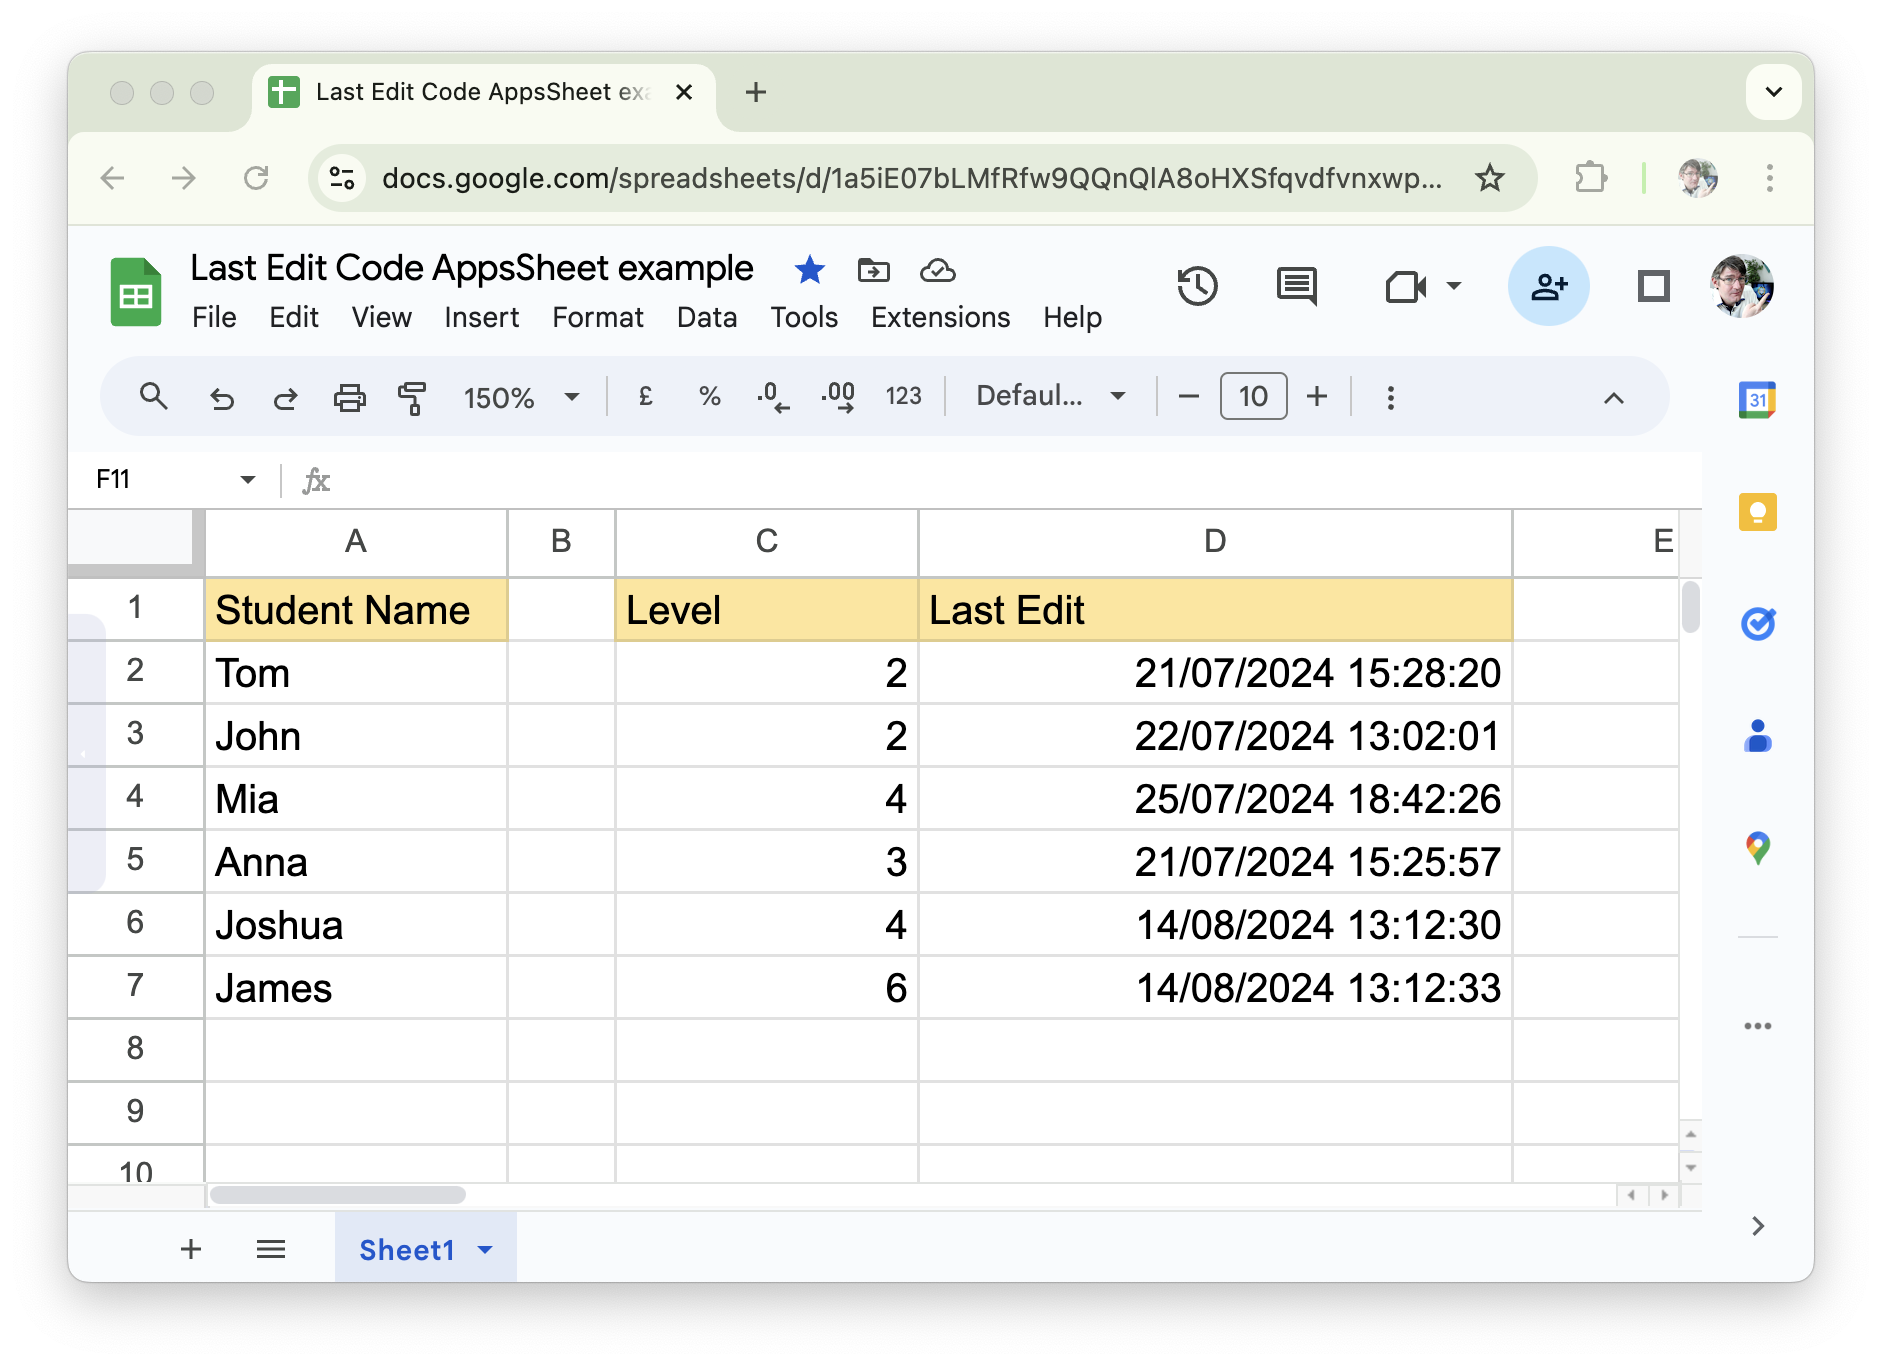Open Google Maps side panel icon

1757,848
